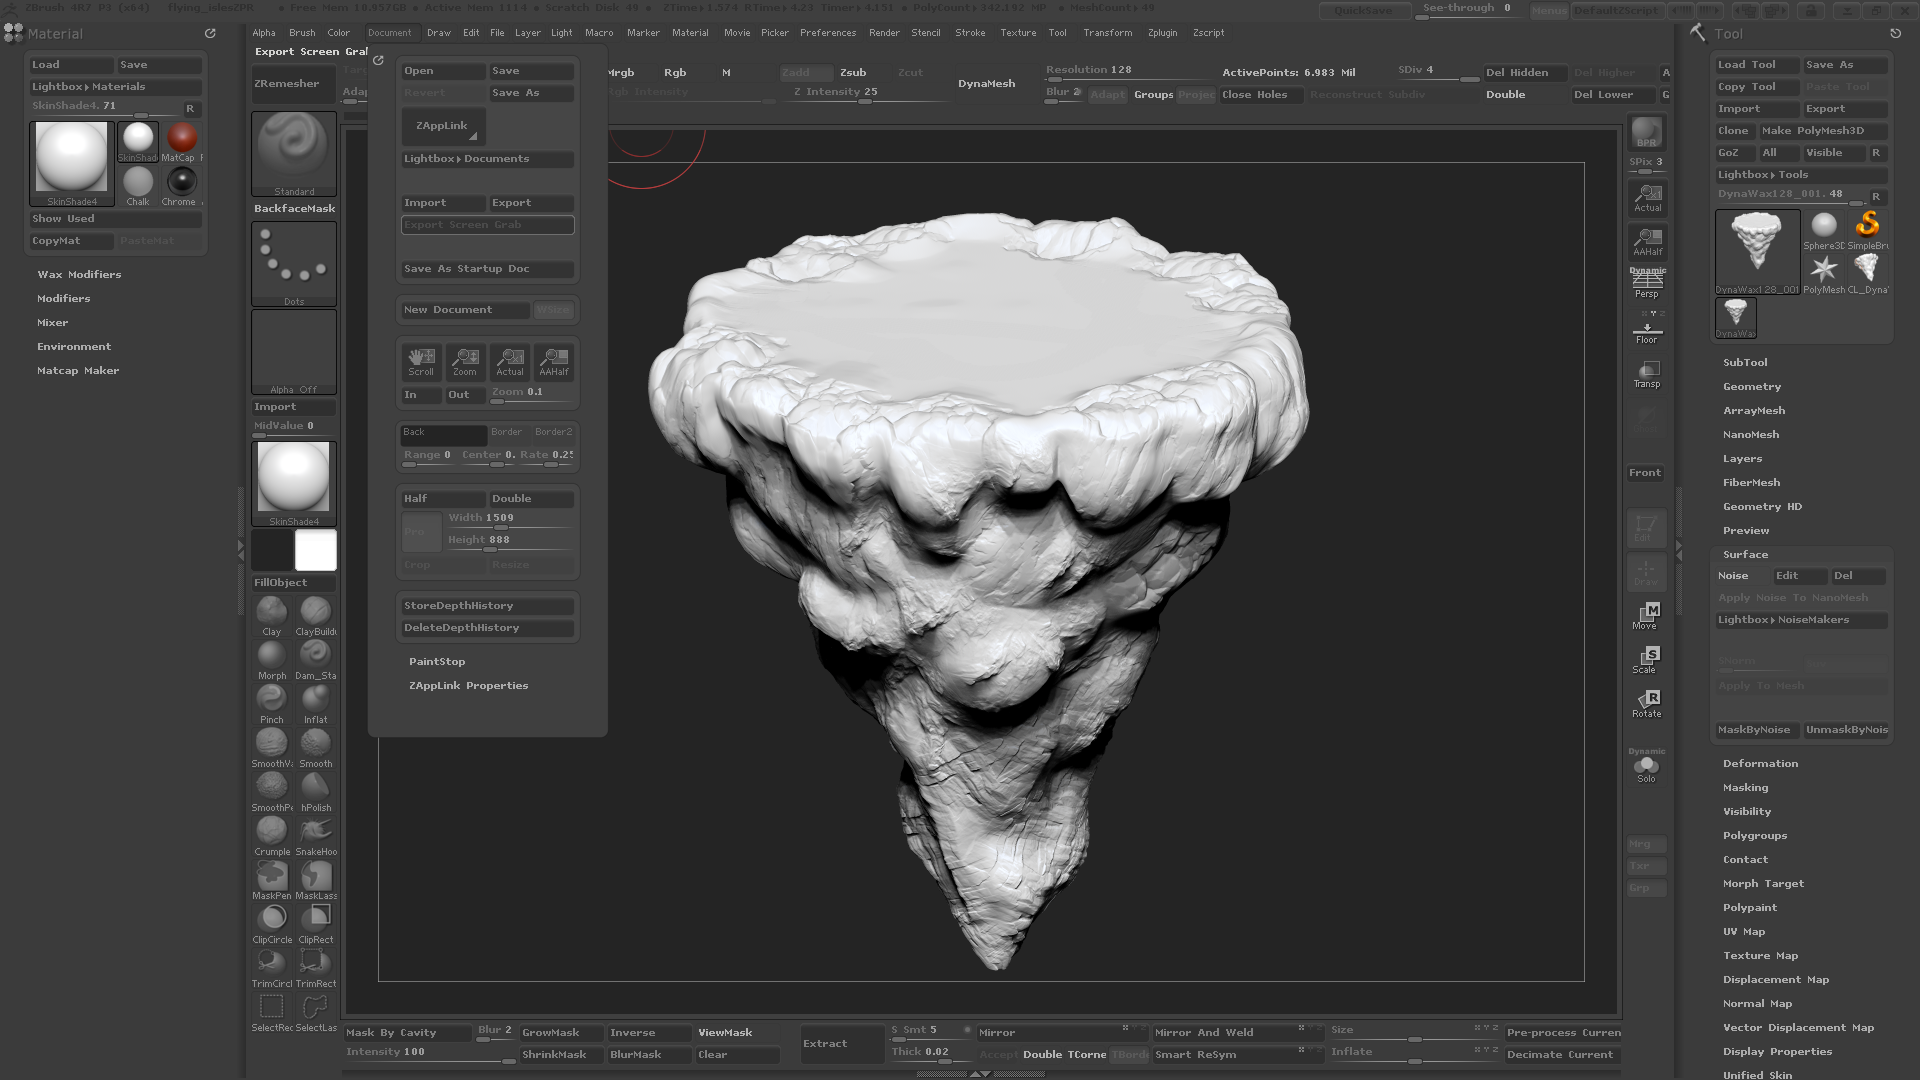
Task: Open the Render menu
Action: (884, 32)
